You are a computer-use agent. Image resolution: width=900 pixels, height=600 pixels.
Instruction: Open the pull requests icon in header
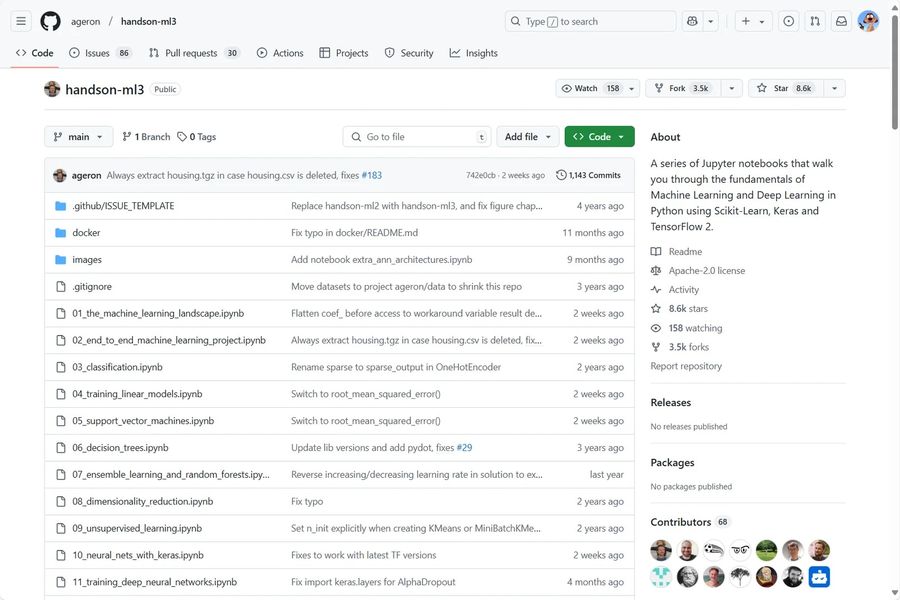click(815, 21)
